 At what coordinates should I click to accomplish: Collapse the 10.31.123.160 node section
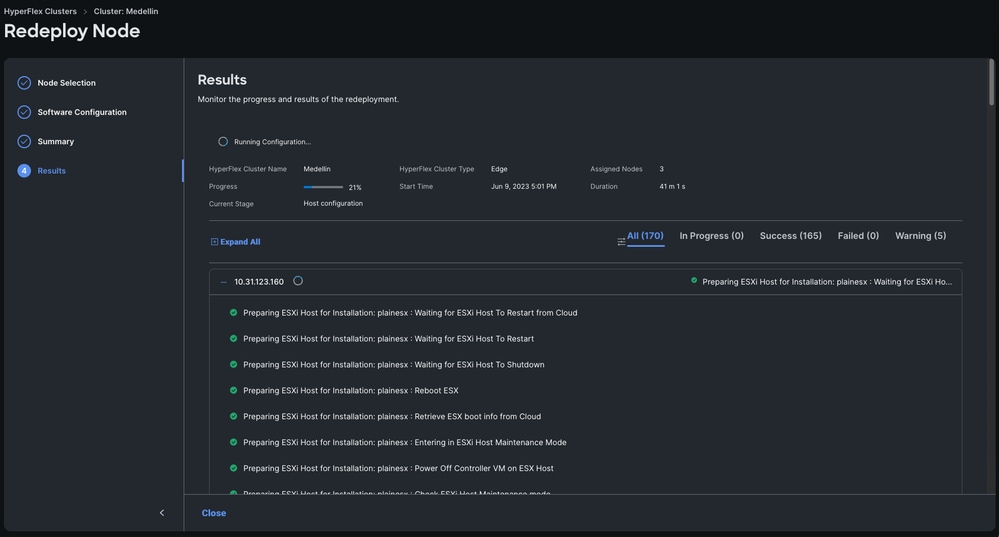point(223,282)
